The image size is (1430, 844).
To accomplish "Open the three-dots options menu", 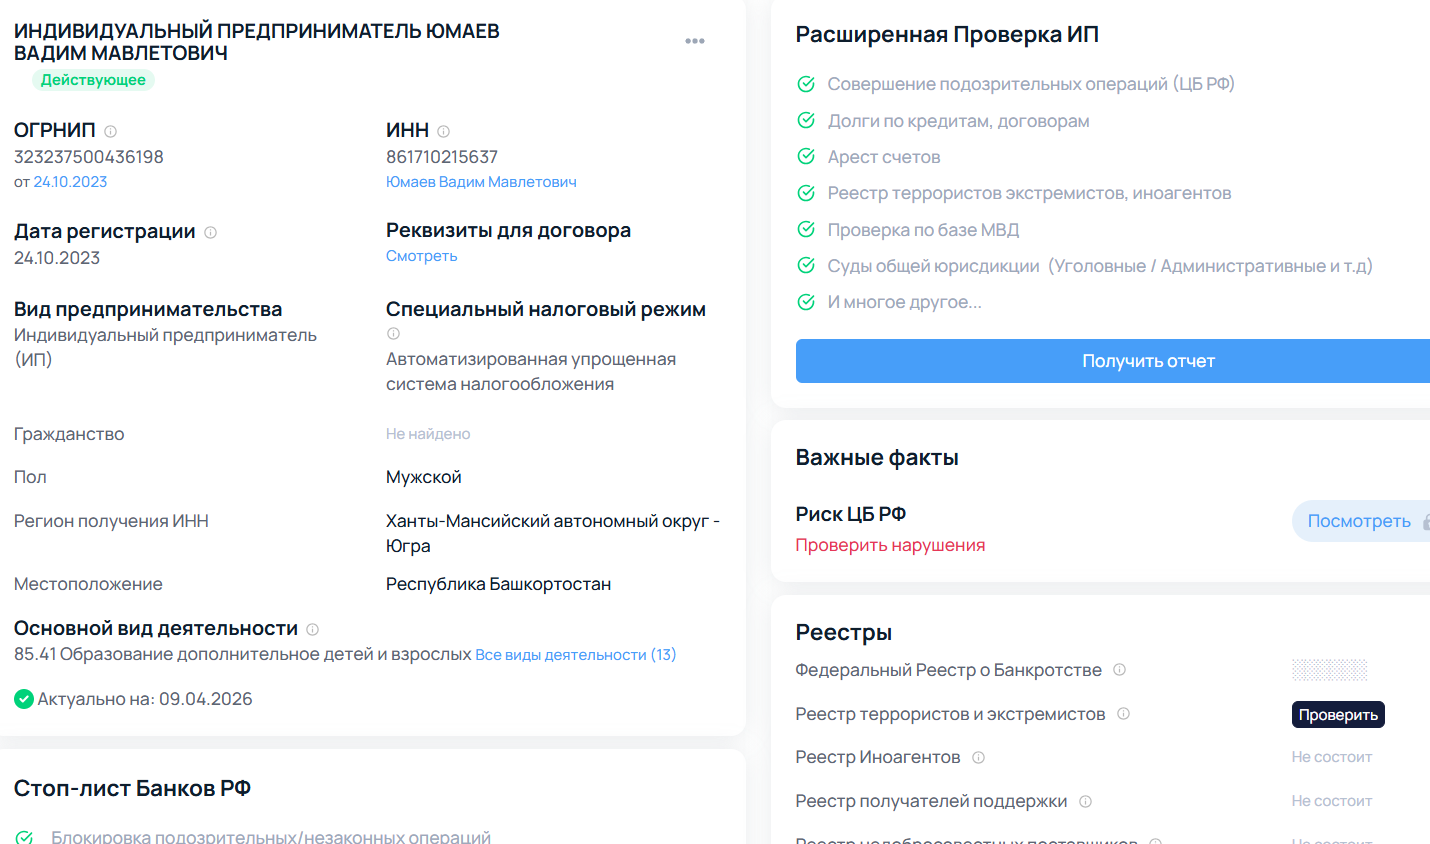I will click(x=695, y=41).
